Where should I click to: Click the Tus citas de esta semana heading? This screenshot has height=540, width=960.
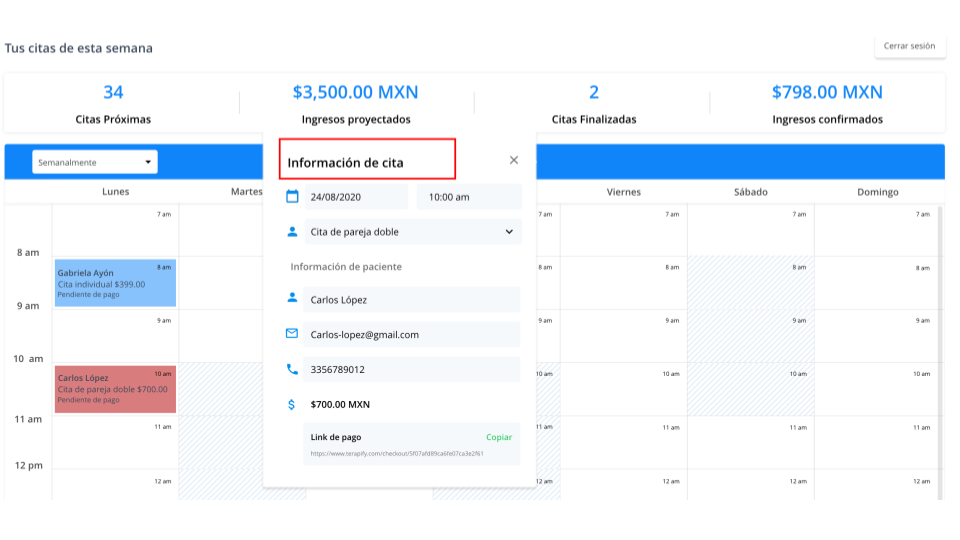[x=78, y=48]
